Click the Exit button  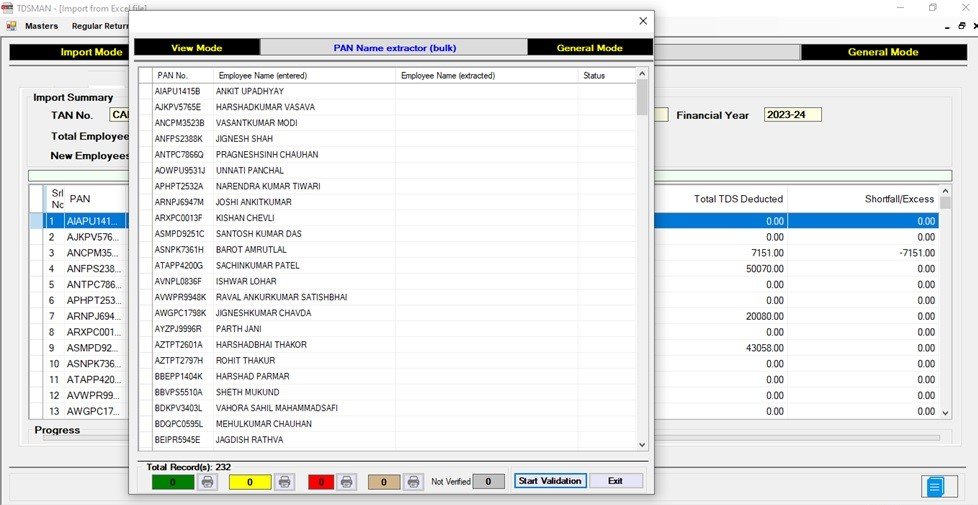click(x=616, y=481)
